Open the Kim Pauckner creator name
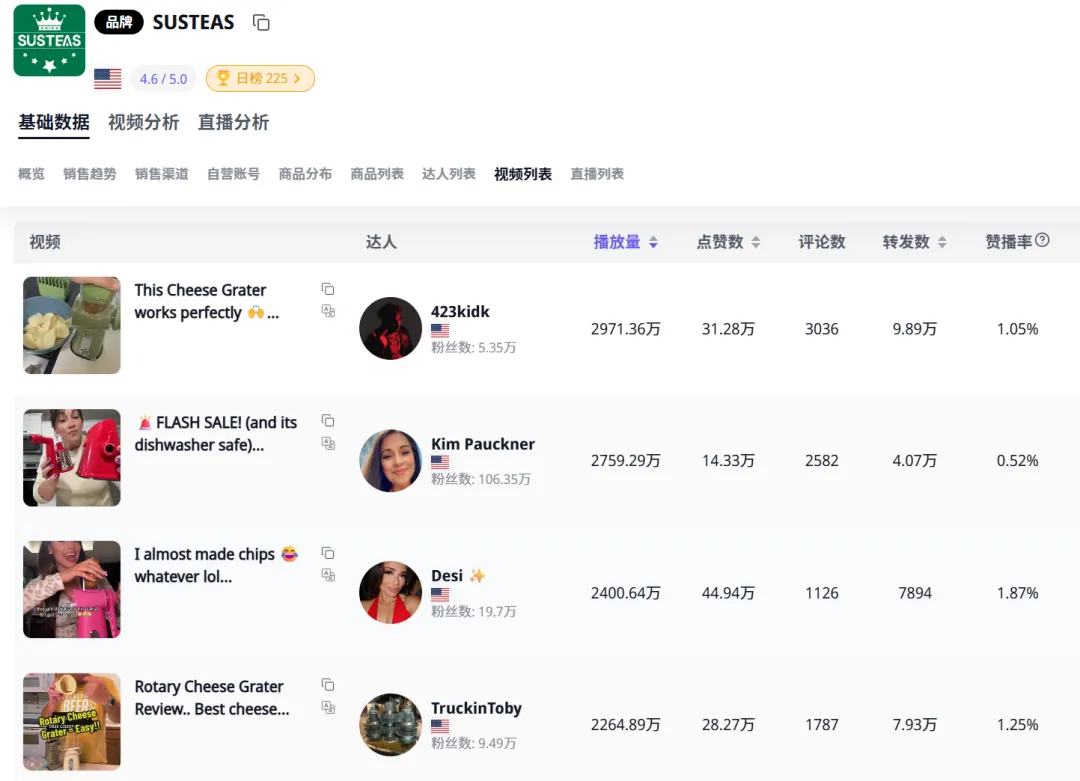The width and height of the screenshot is (1080, 781). pos(483,444)
